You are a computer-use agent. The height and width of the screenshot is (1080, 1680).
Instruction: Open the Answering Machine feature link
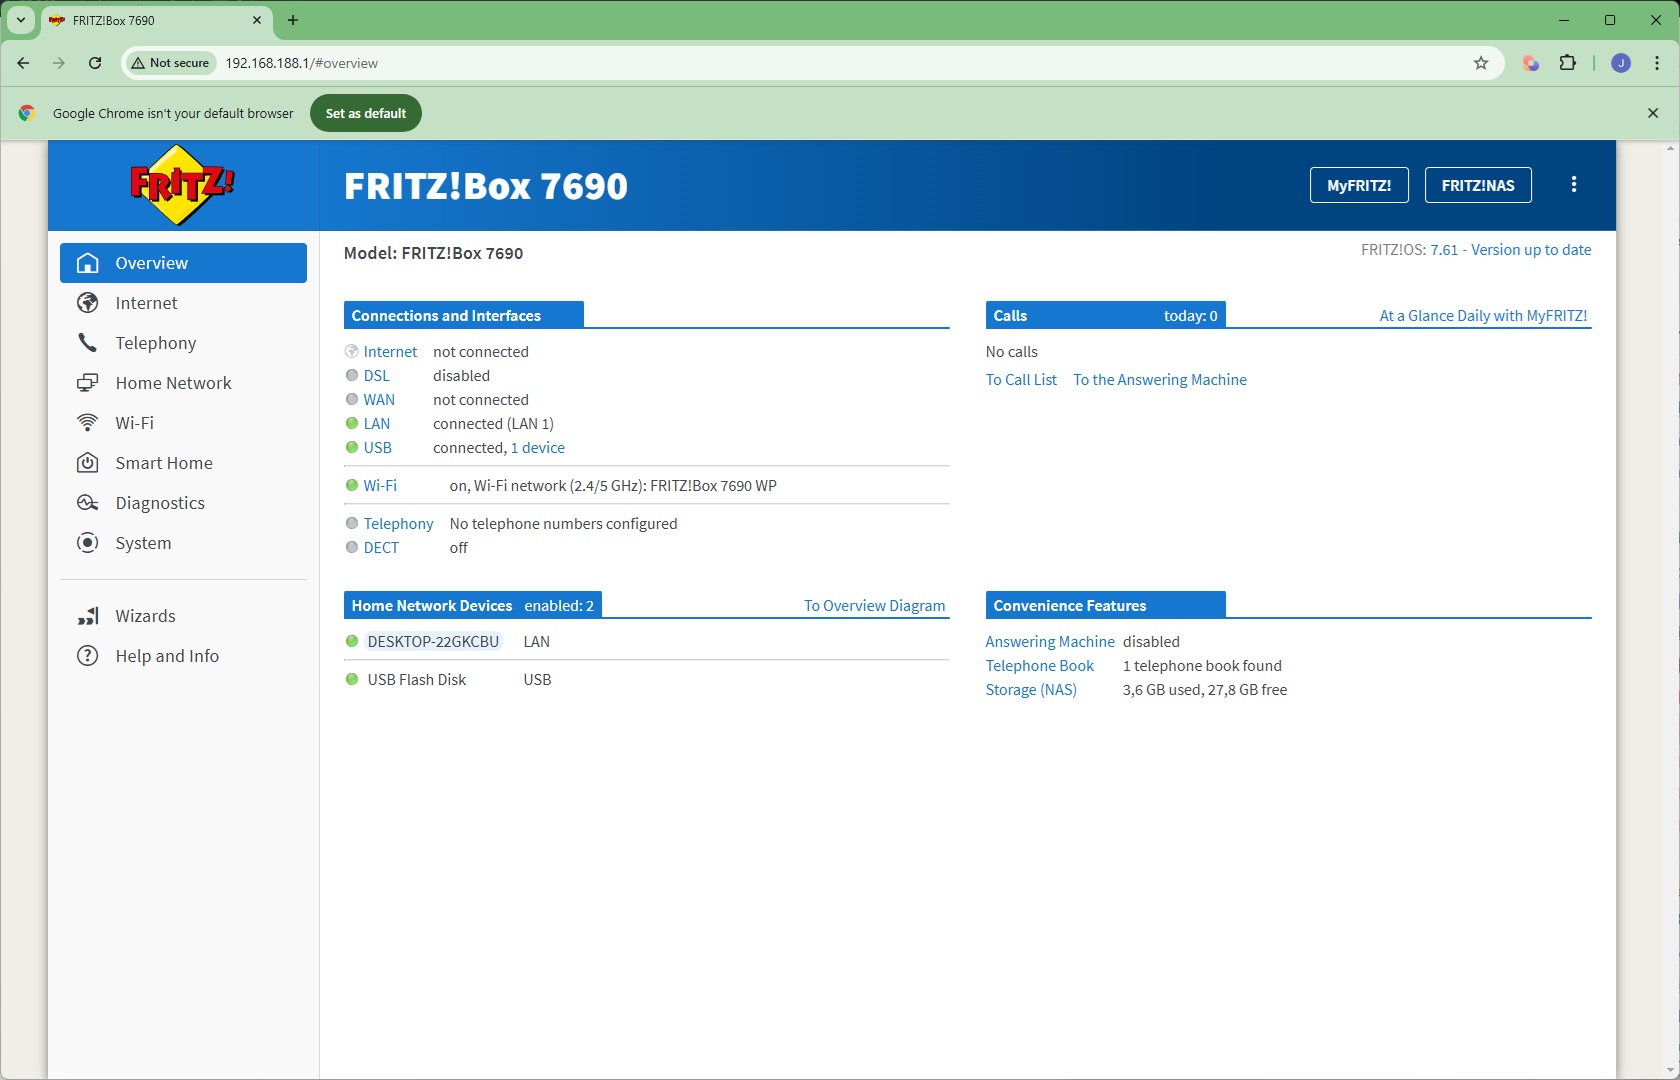point(1050,642)
